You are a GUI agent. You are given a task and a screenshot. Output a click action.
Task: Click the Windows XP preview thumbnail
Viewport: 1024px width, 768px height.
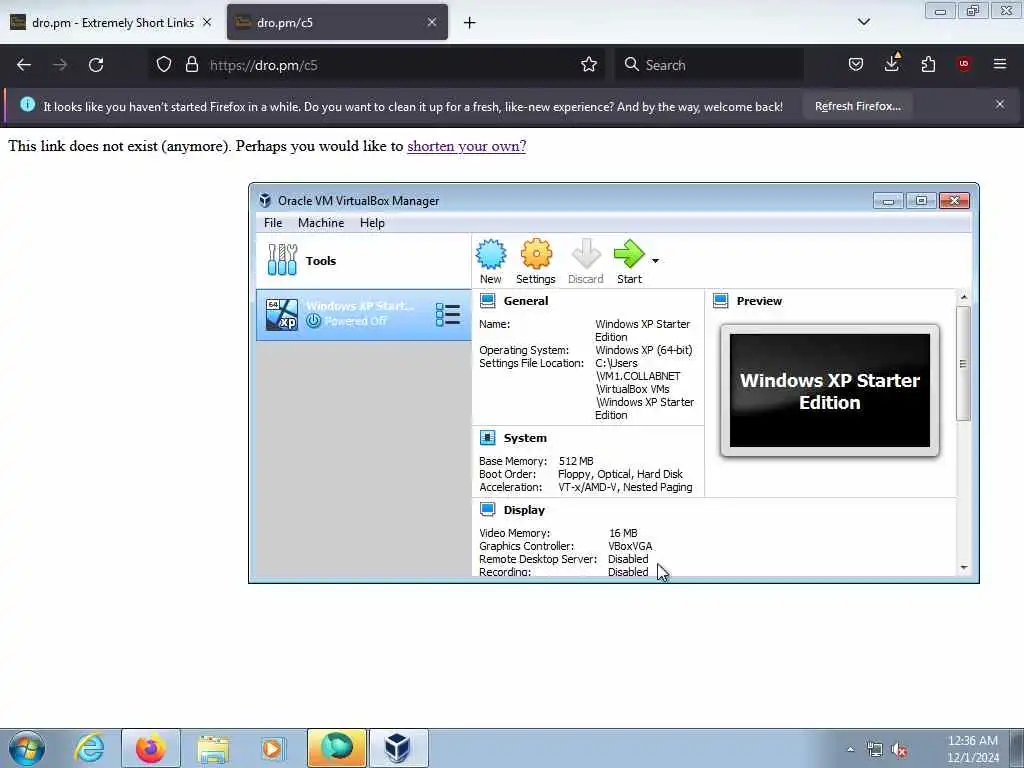tap(829, 391)
